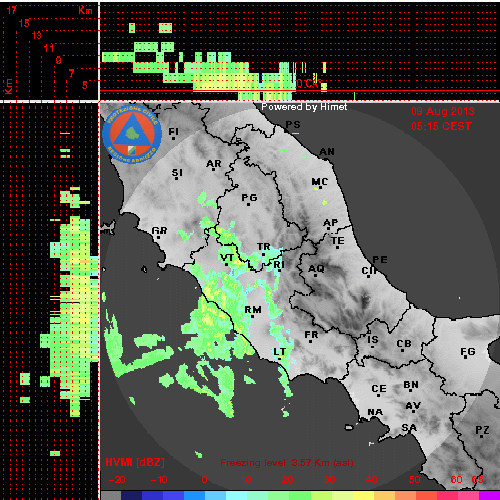Click the '50' value on the dBZ scale
The width and height of the screenshot is (500, 500).
tap(414, 480)
